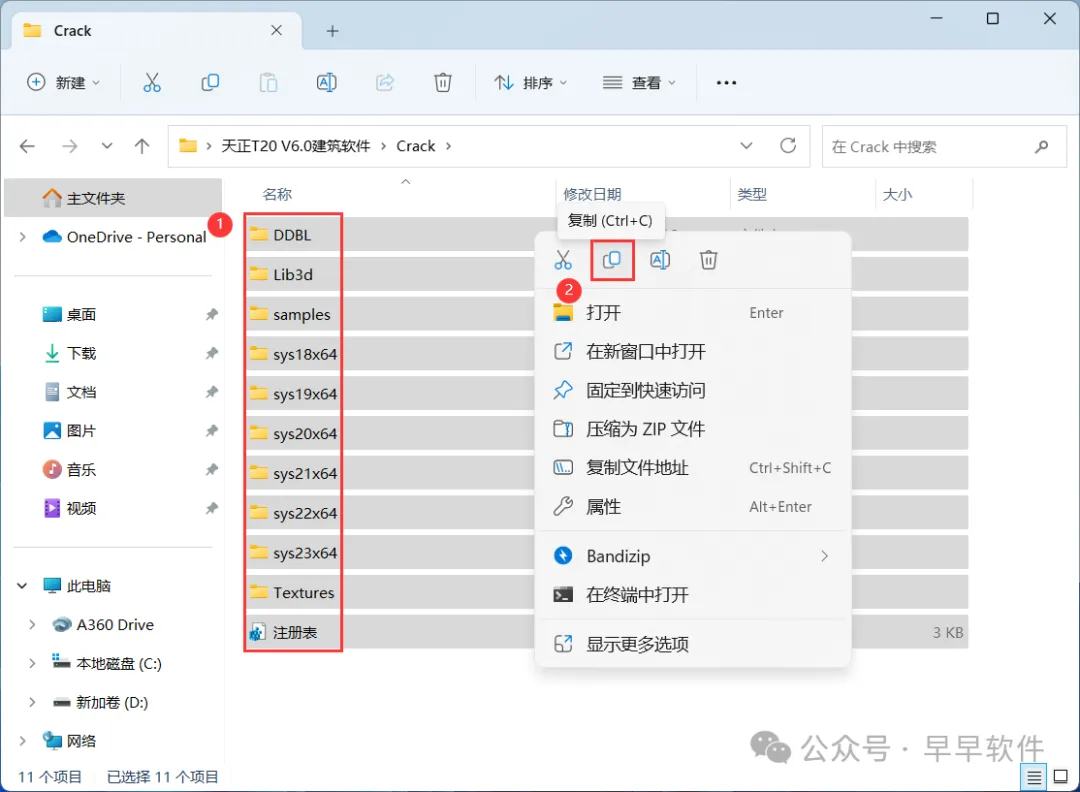Image resolution: width=1080 pixels, height=792 pixels.
Task: Select the 注册表 registry file
Action: pyautogui.click(x=295, y=632)
